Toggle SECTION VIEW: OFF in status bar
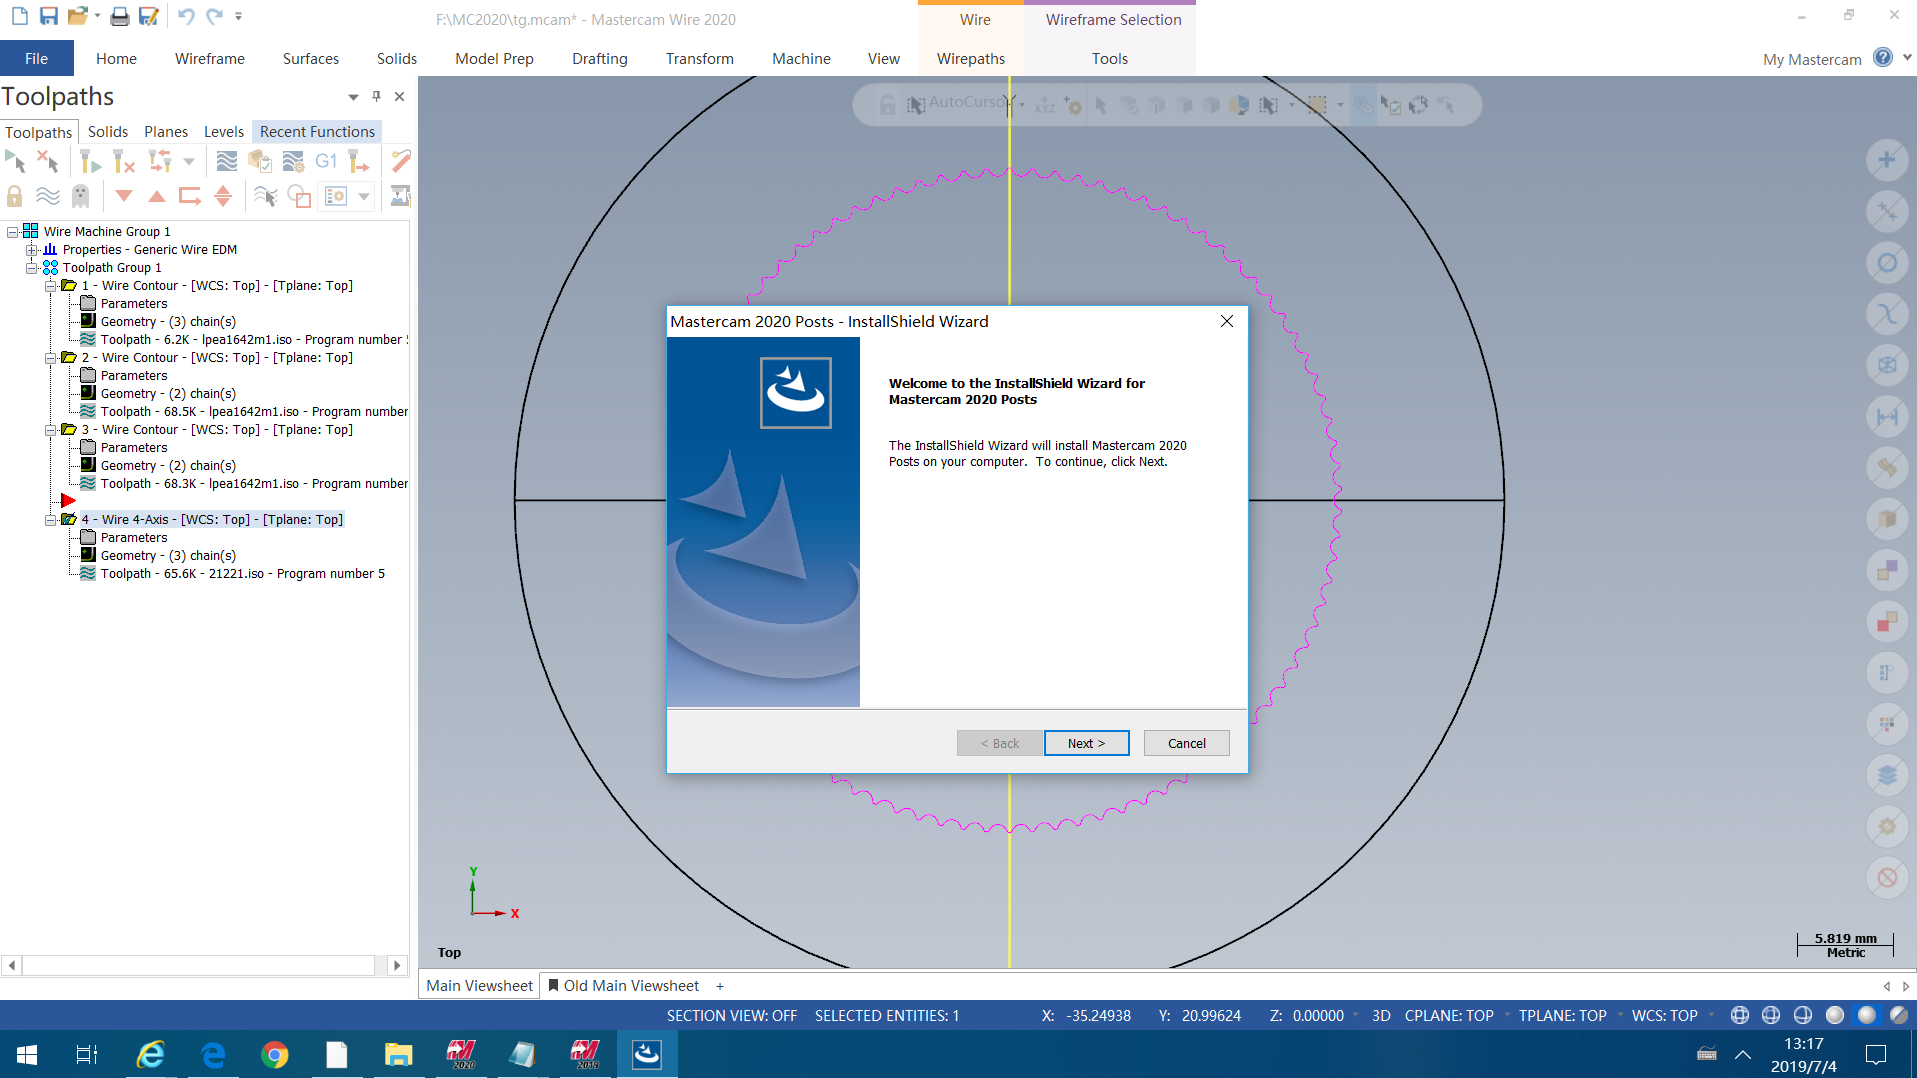1917x1078 pixels. (732, 1015)
